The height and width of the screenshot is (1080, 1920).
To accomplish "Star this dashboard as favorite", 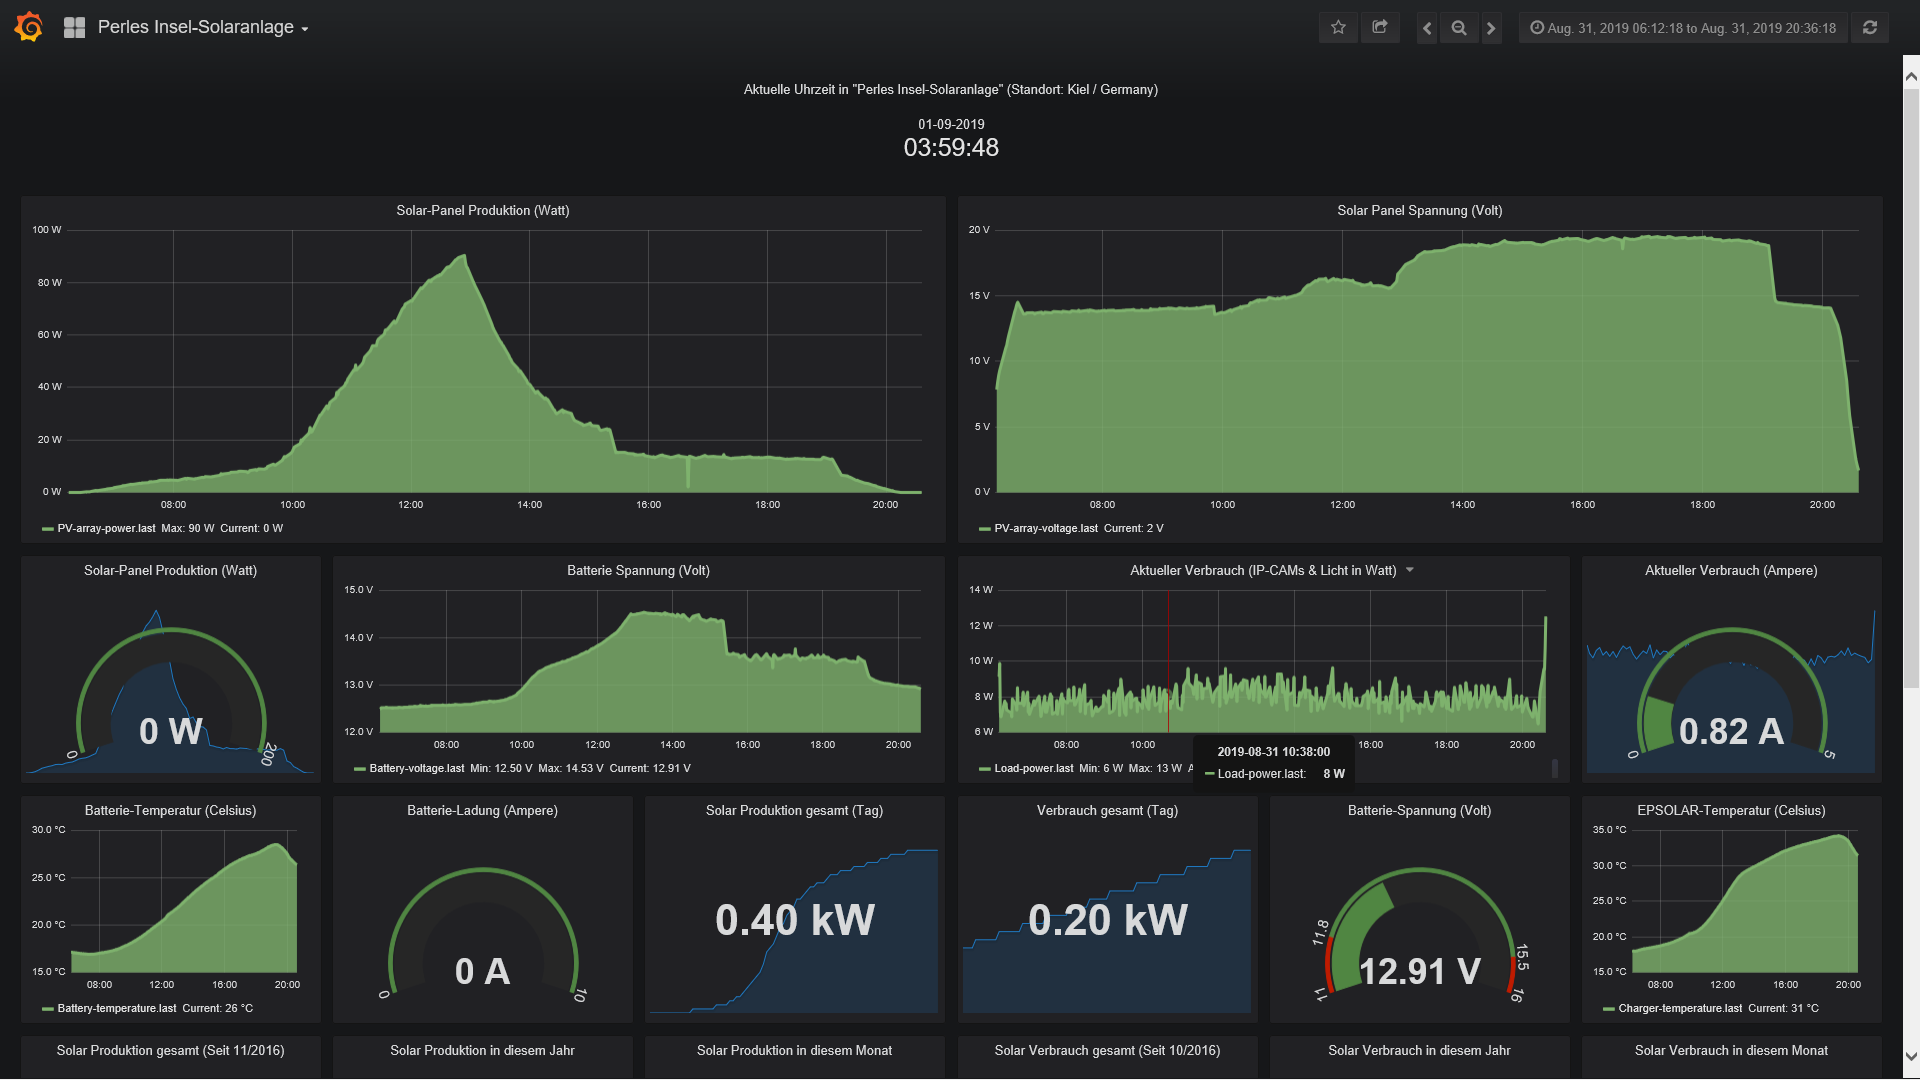I will click(x=1338, y=28).
